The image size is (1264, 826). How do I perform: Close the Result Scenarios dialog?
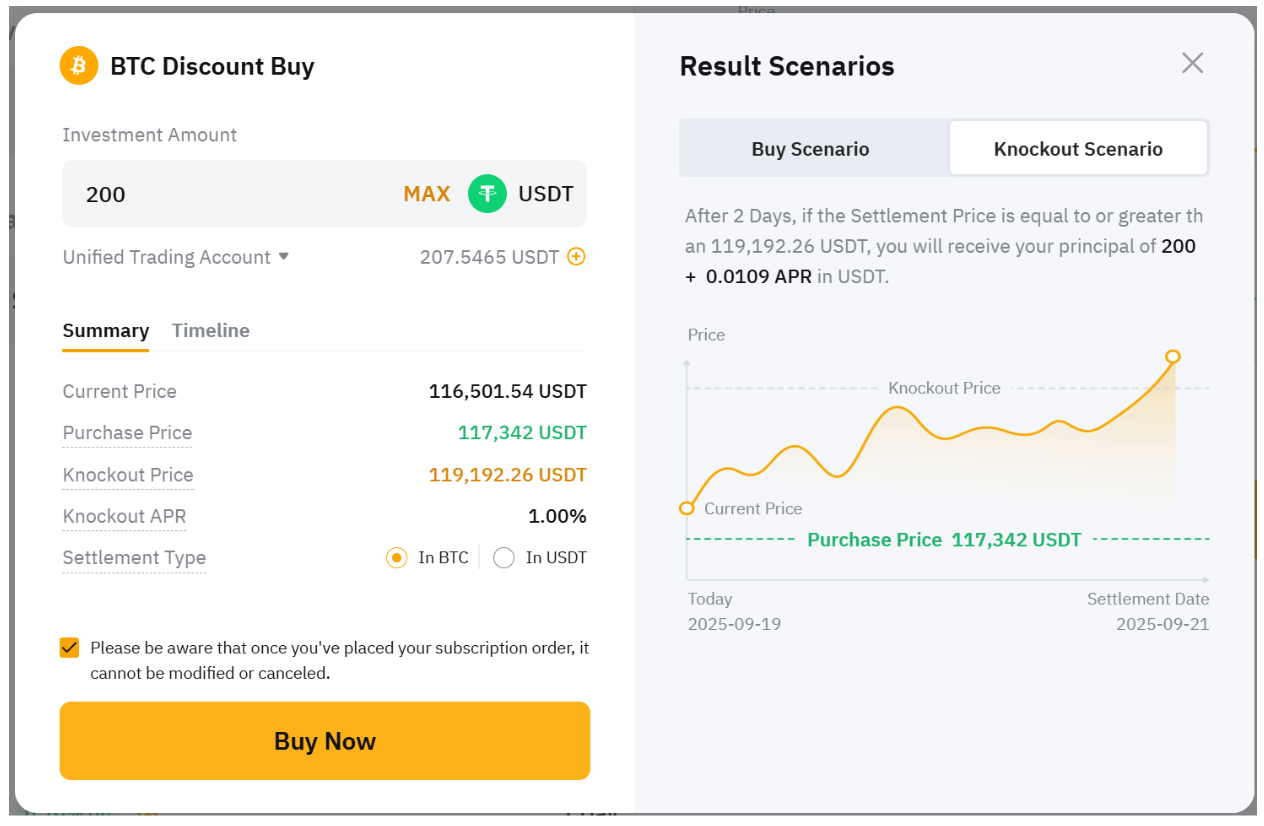click(x=1192, y=64)
